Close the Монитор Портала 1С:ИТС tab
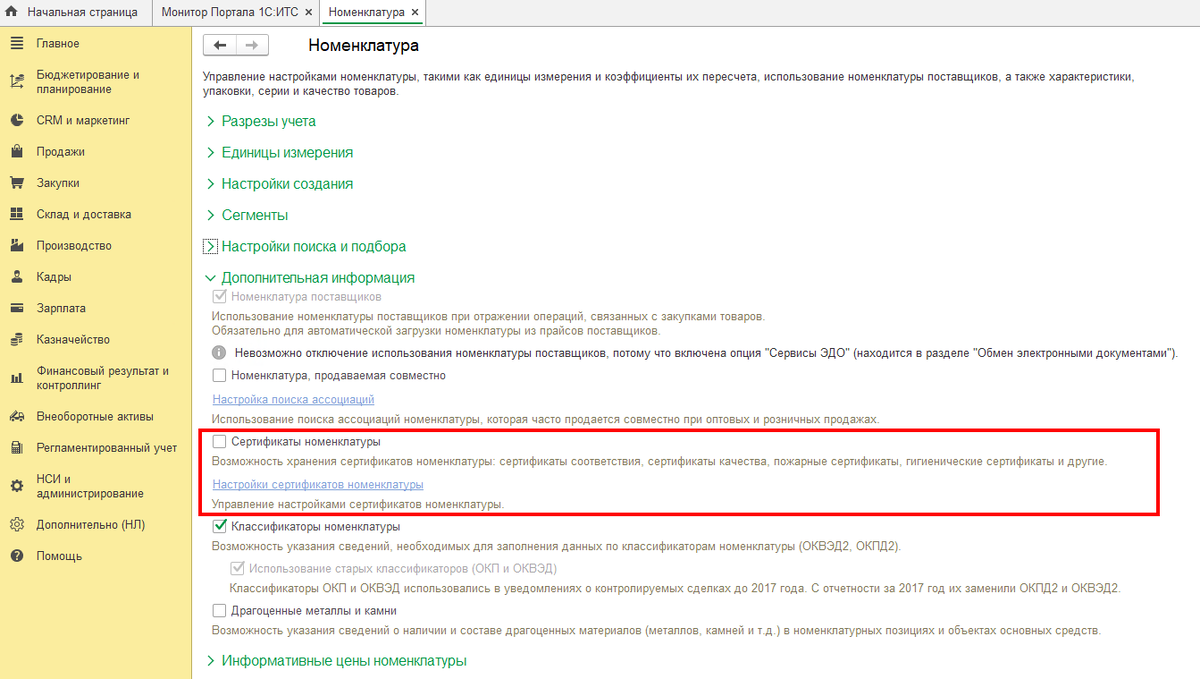 pyautogui.click(x=308, y=12)
